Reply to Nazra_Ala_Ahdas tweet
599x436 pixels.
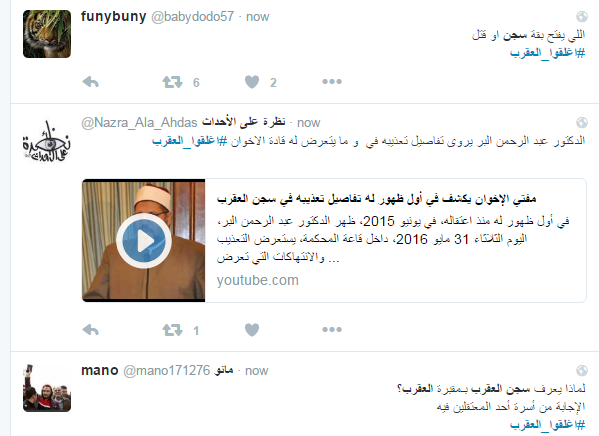pyautogui.click(x=91, y=329)
